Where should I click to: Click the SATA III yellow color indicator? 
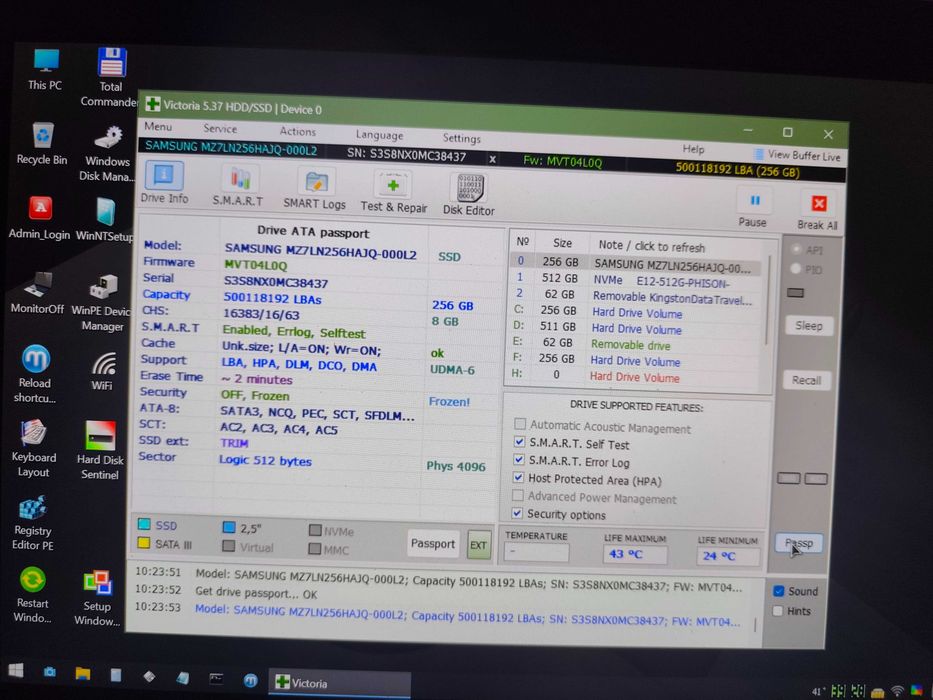pos(143,542)
